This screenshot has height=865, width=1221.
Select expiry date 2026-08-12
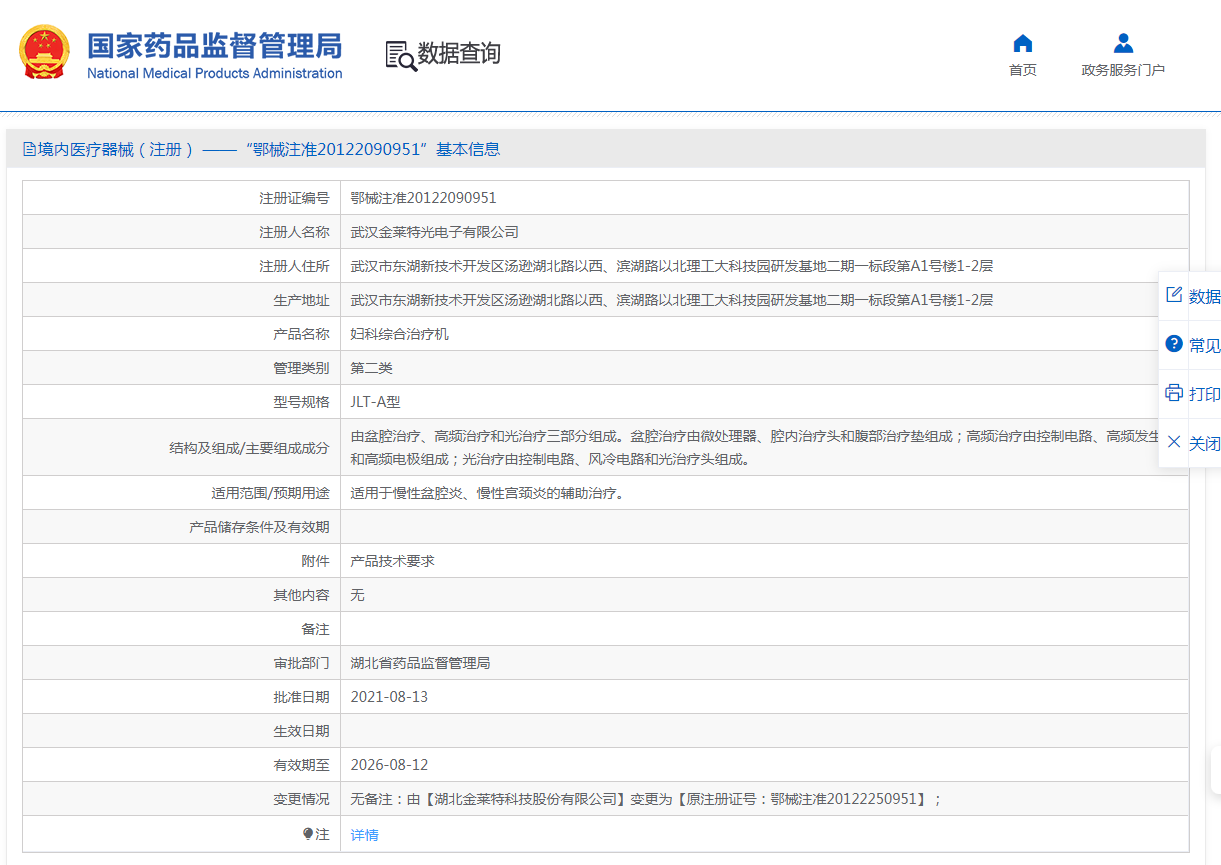389,765
